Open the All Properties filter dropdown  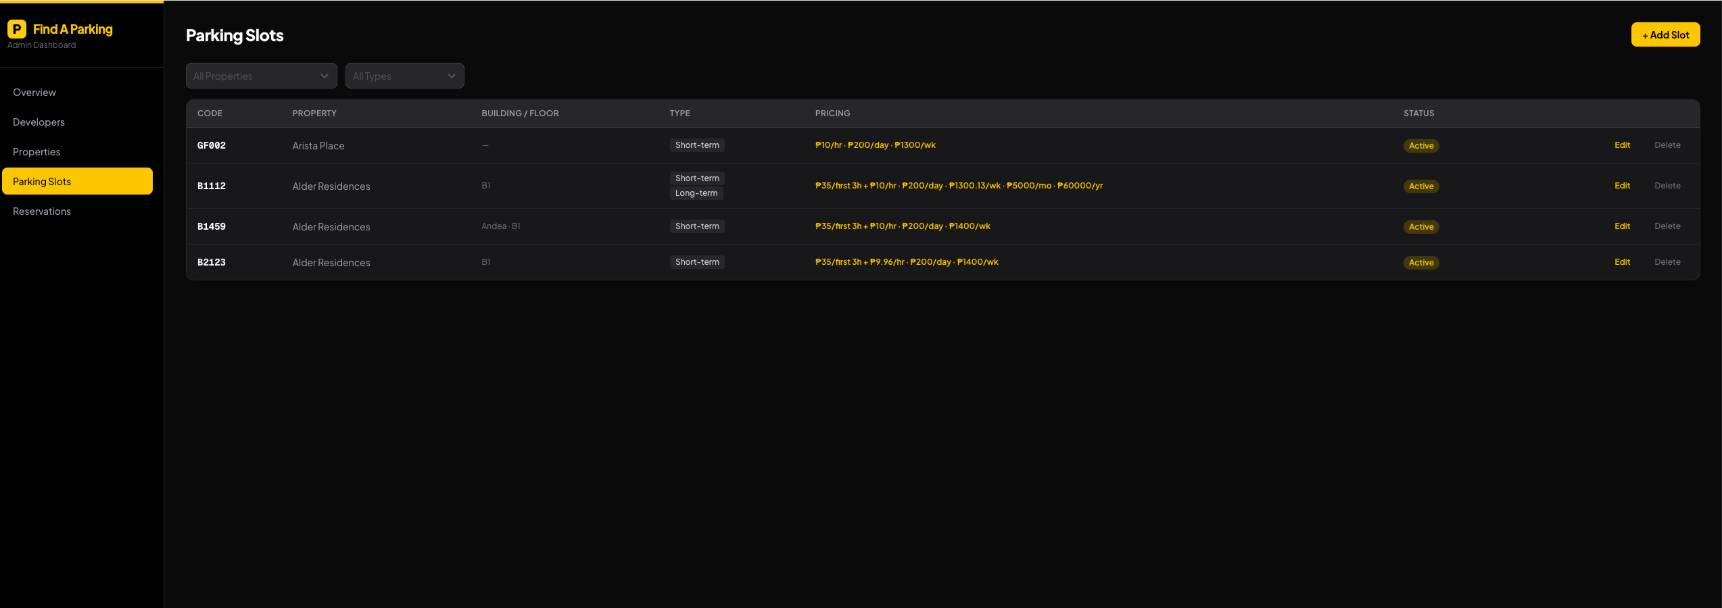(261, 76)
